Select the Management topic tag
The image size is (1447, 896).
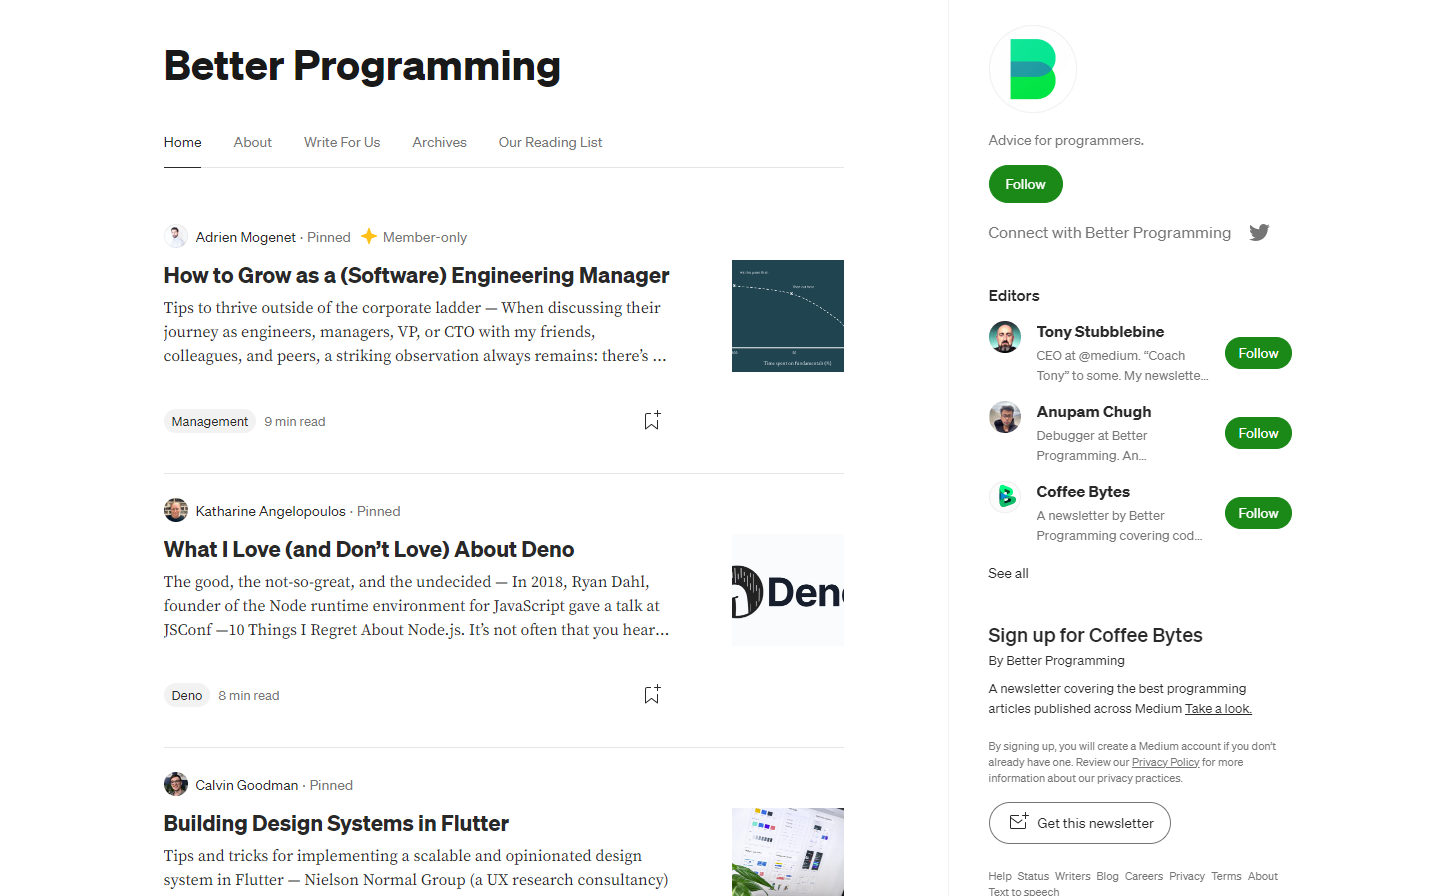click(210, 421)
